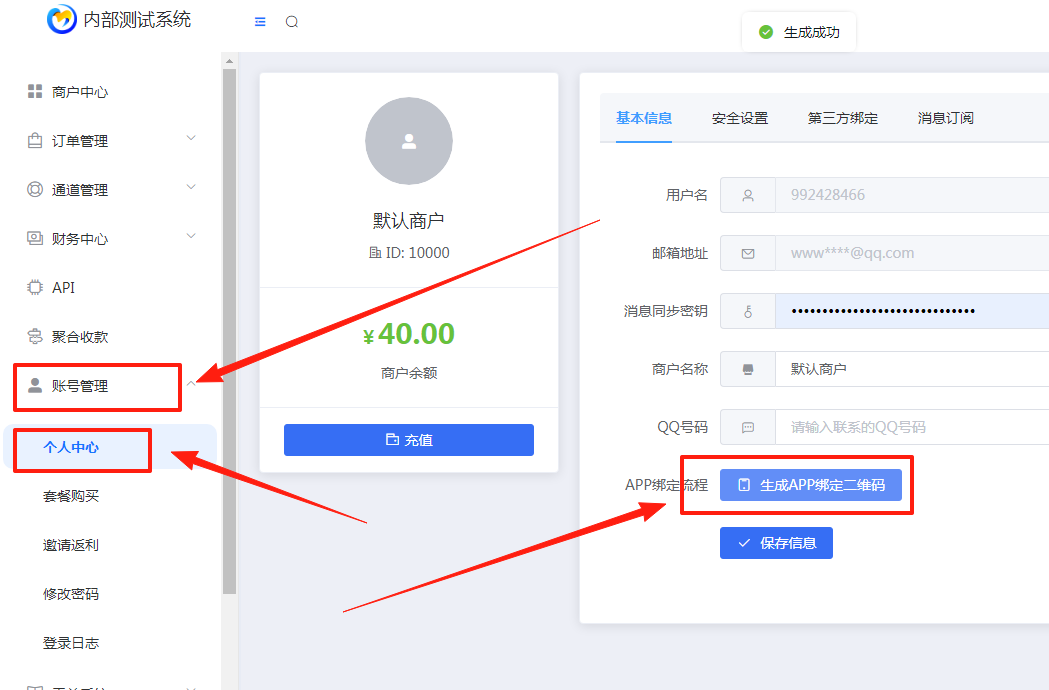The height and width of the screenshot is (690, 1049).
Task: Click the 生成成功 notification text
Action: coord(812,32)
